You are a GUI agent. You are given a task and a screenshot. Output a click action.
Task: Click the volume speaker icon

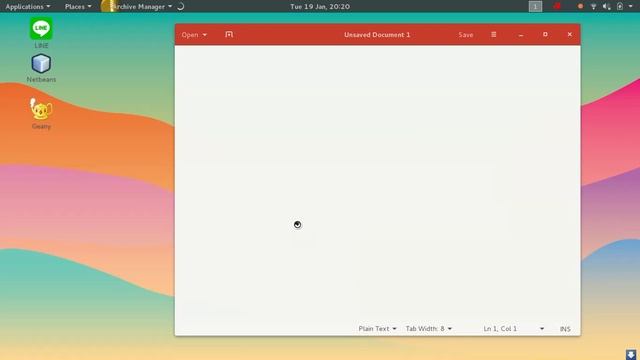pyautogui.click(x=607, y=6)
